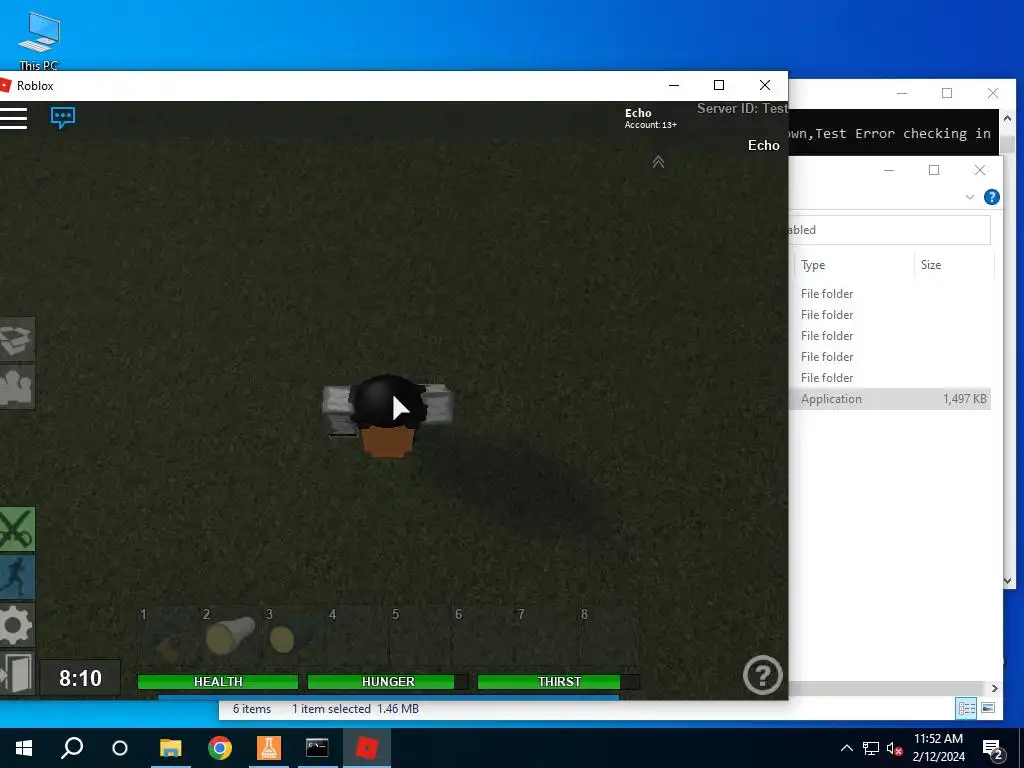This screenshot has width=1024, height=768.
Task: Open the taskbar clock and date
Action: click(x=938, y=748)
